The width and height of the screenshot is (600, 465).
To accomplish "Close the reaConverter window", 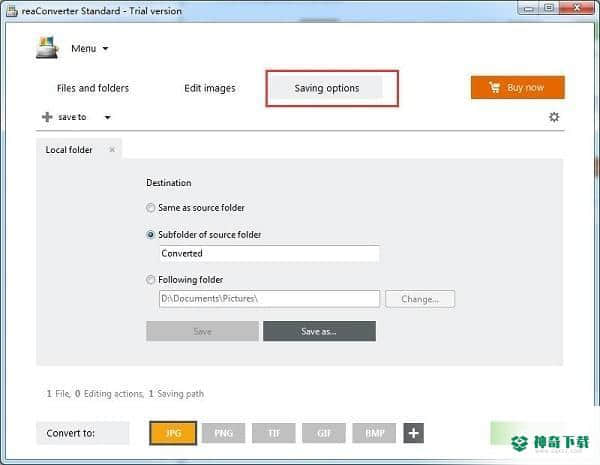I will 577,8.
